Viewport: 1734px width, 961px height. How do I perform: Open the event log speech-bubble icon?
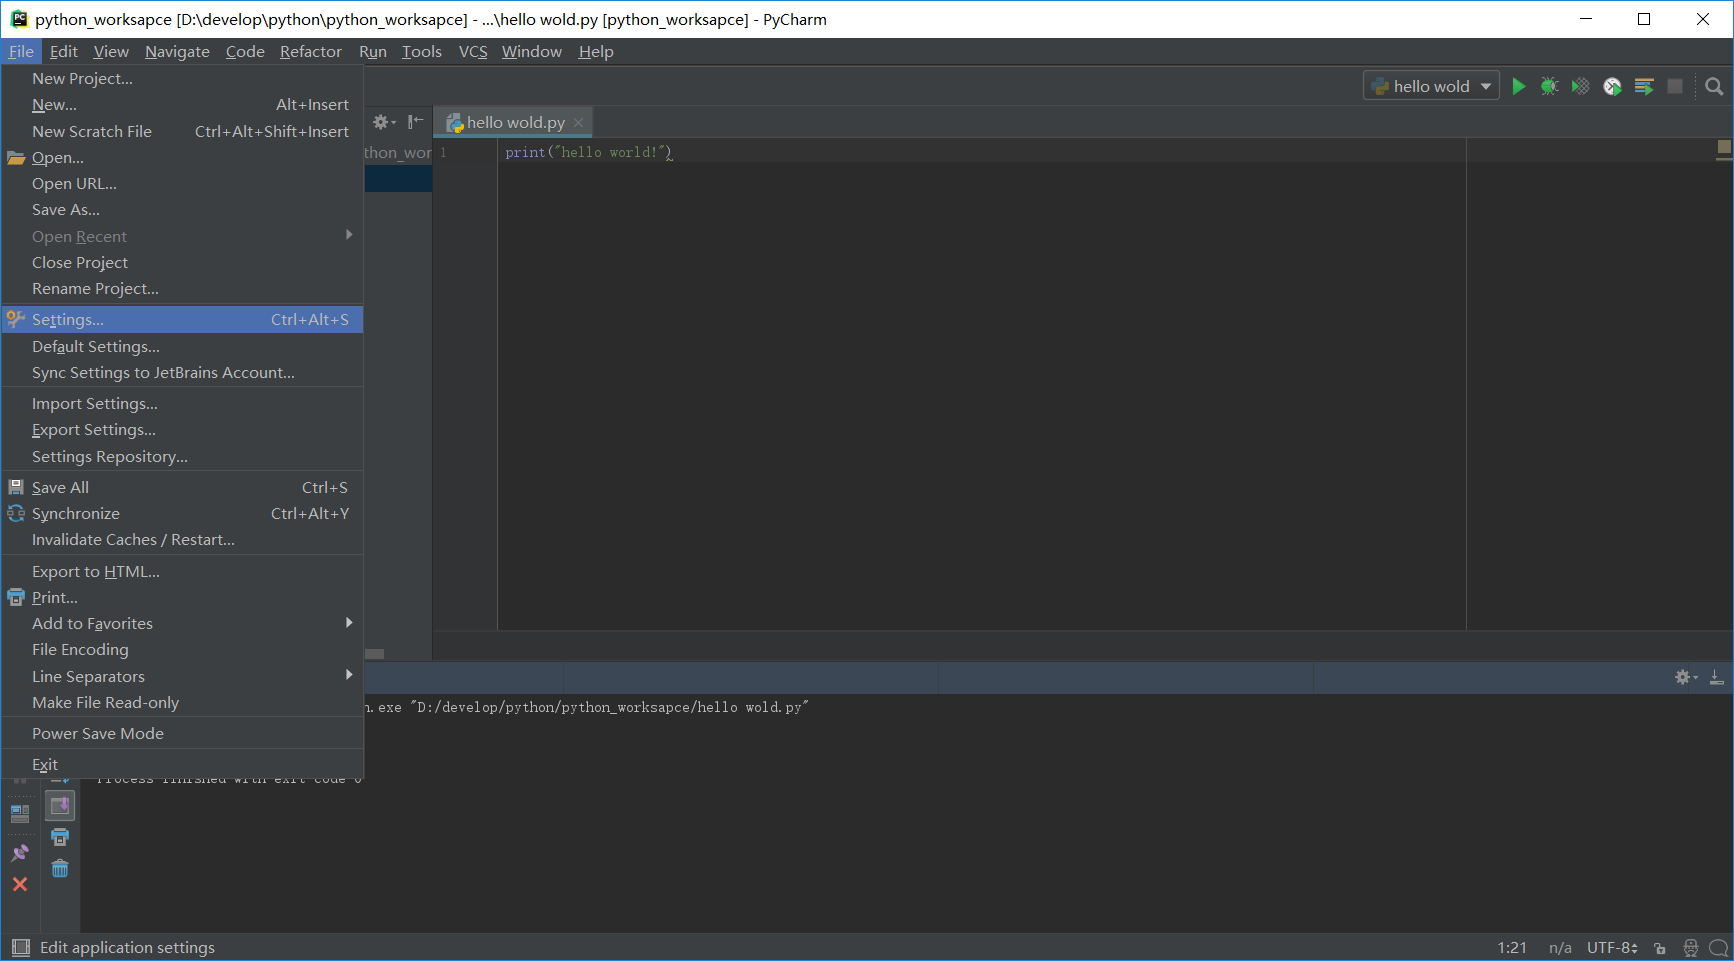click(1719, 947)
